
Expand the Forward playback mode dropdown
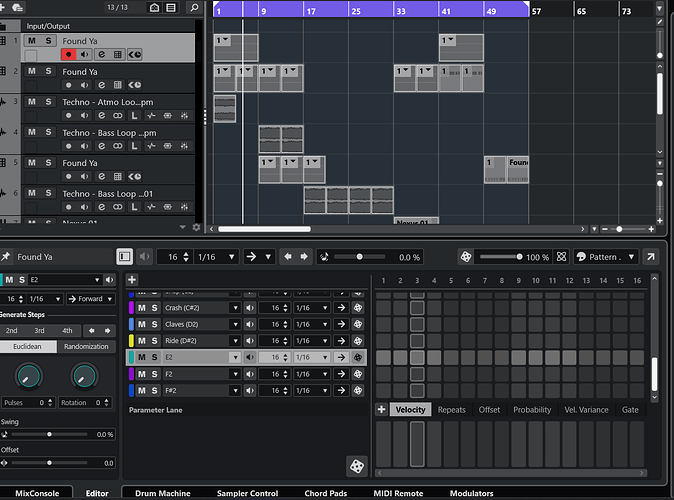click(x=91, y=299)
